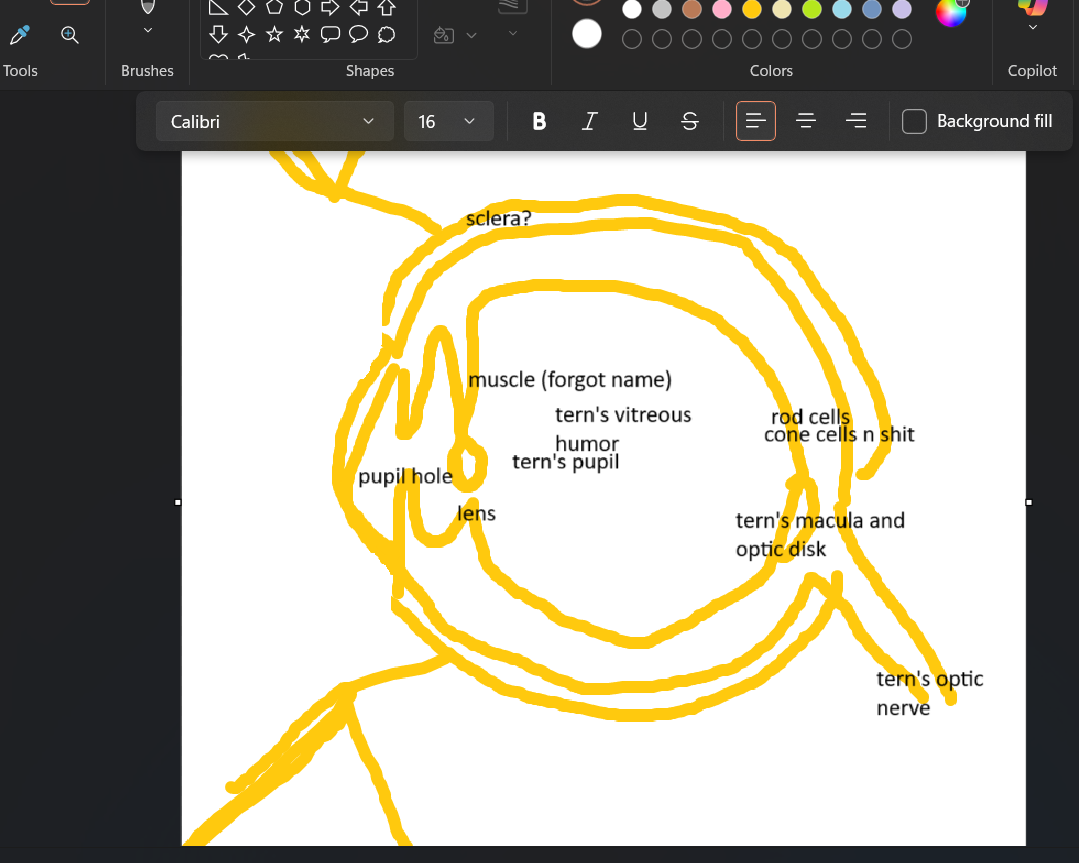Pick the pentagon shape
The height and width of the screenshot is (863, 1079).
point(275,7)
